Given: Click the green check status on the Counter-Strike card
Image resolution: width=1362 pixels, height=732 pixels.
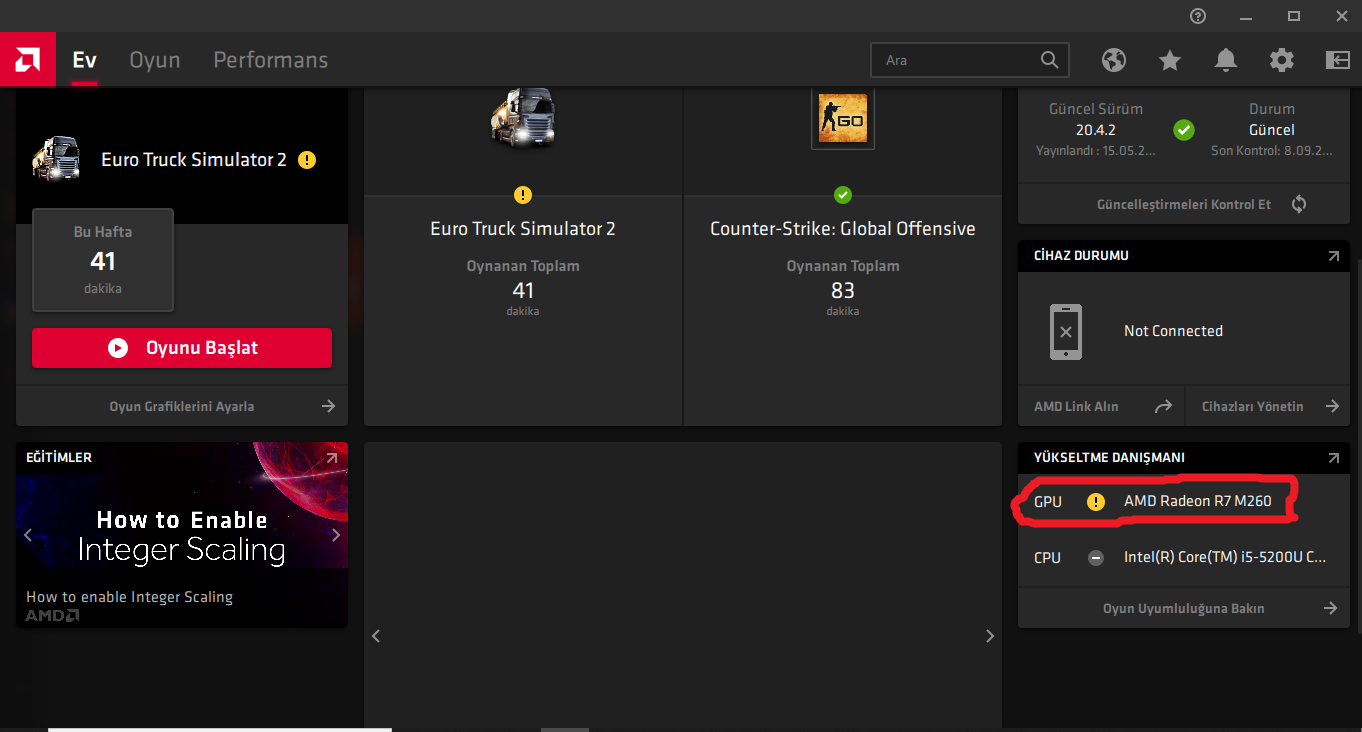Looking at the screenshot, I should pyautogui.click(x=843, y=195).
